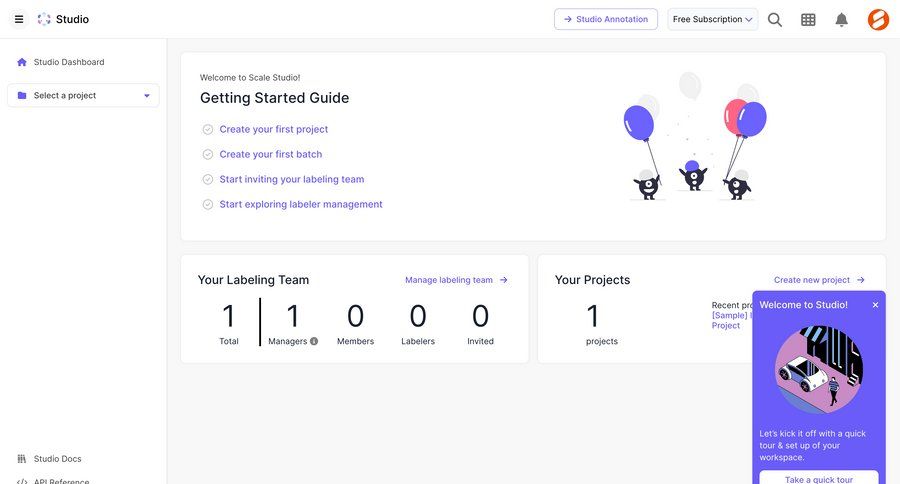Open the search magnifier icon
The width and height of the screenshot is (900, 484).
pyautogui.click(x=775, y=20)
